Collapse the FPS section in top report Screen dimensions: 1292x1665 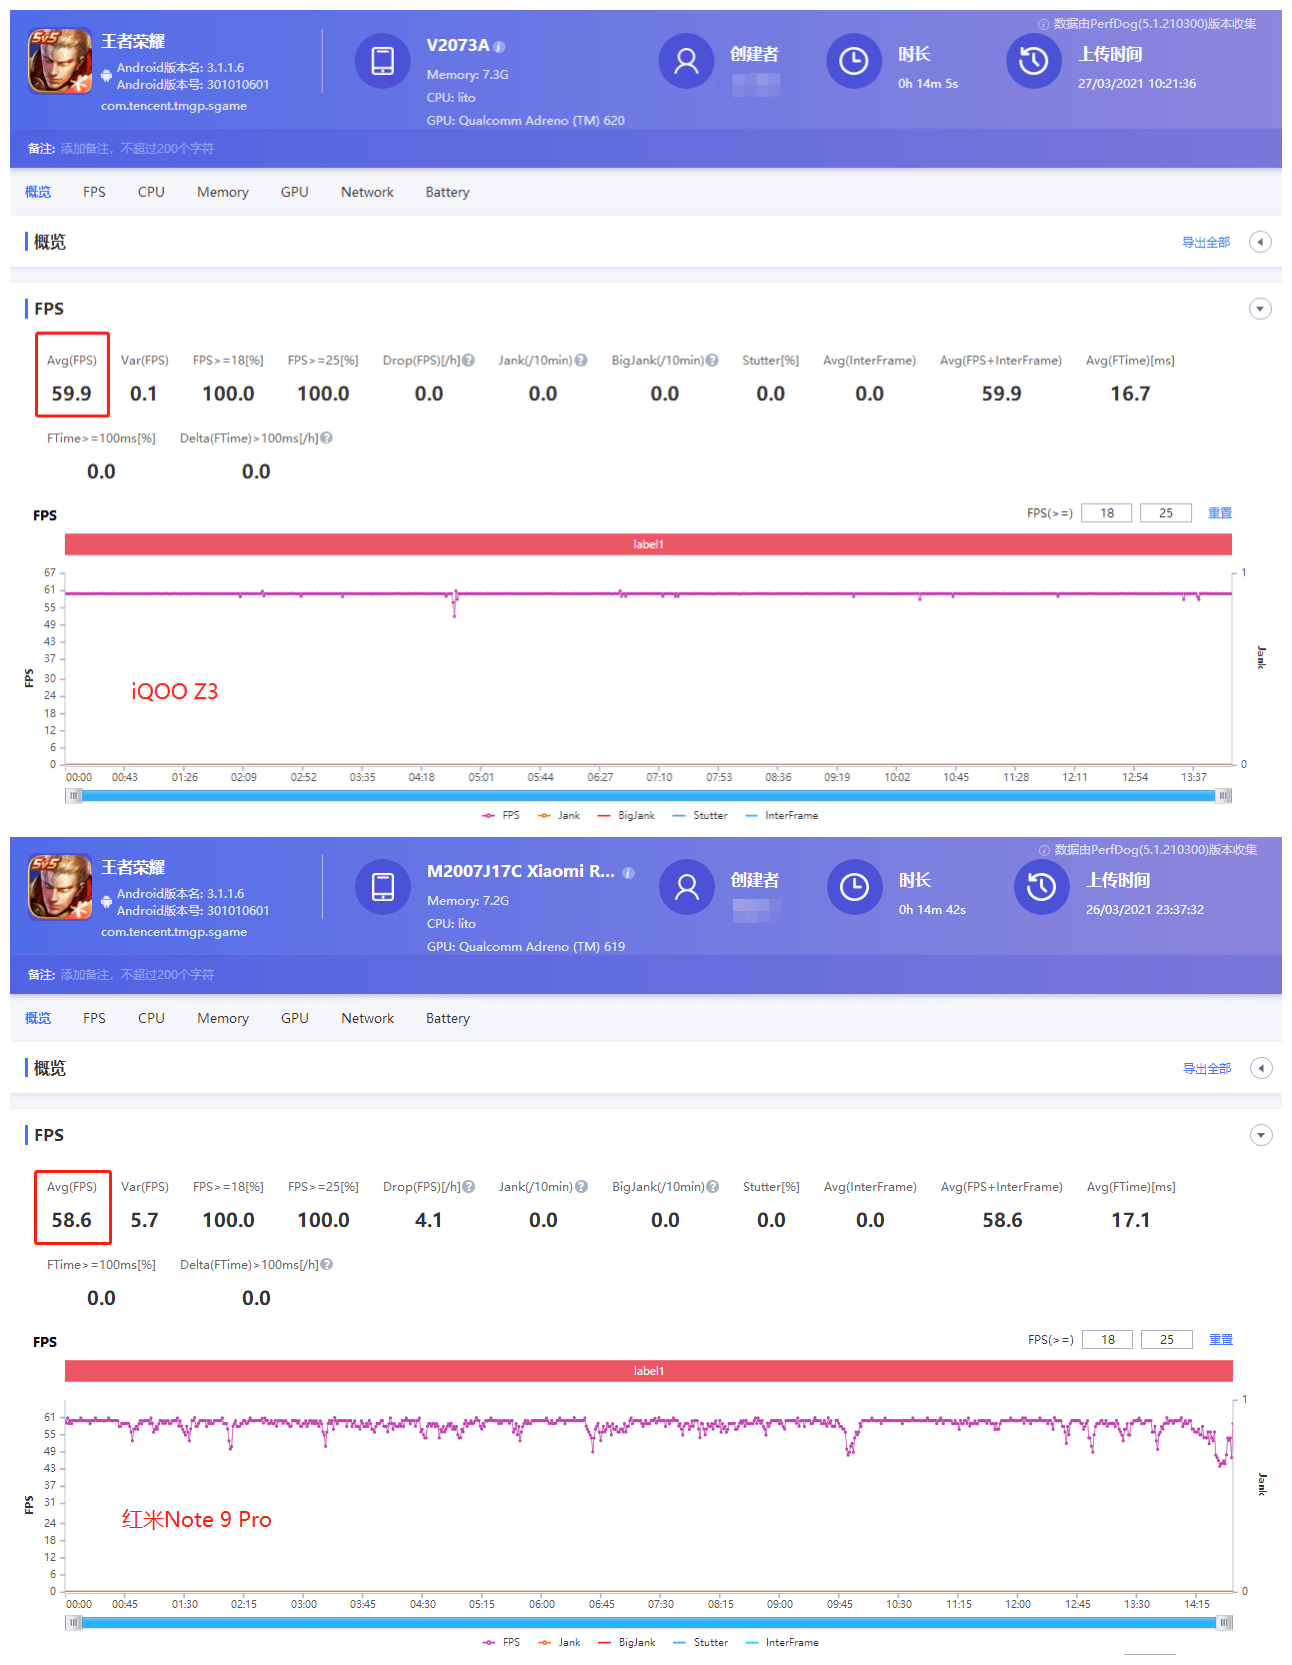(x=1260, y=309)
